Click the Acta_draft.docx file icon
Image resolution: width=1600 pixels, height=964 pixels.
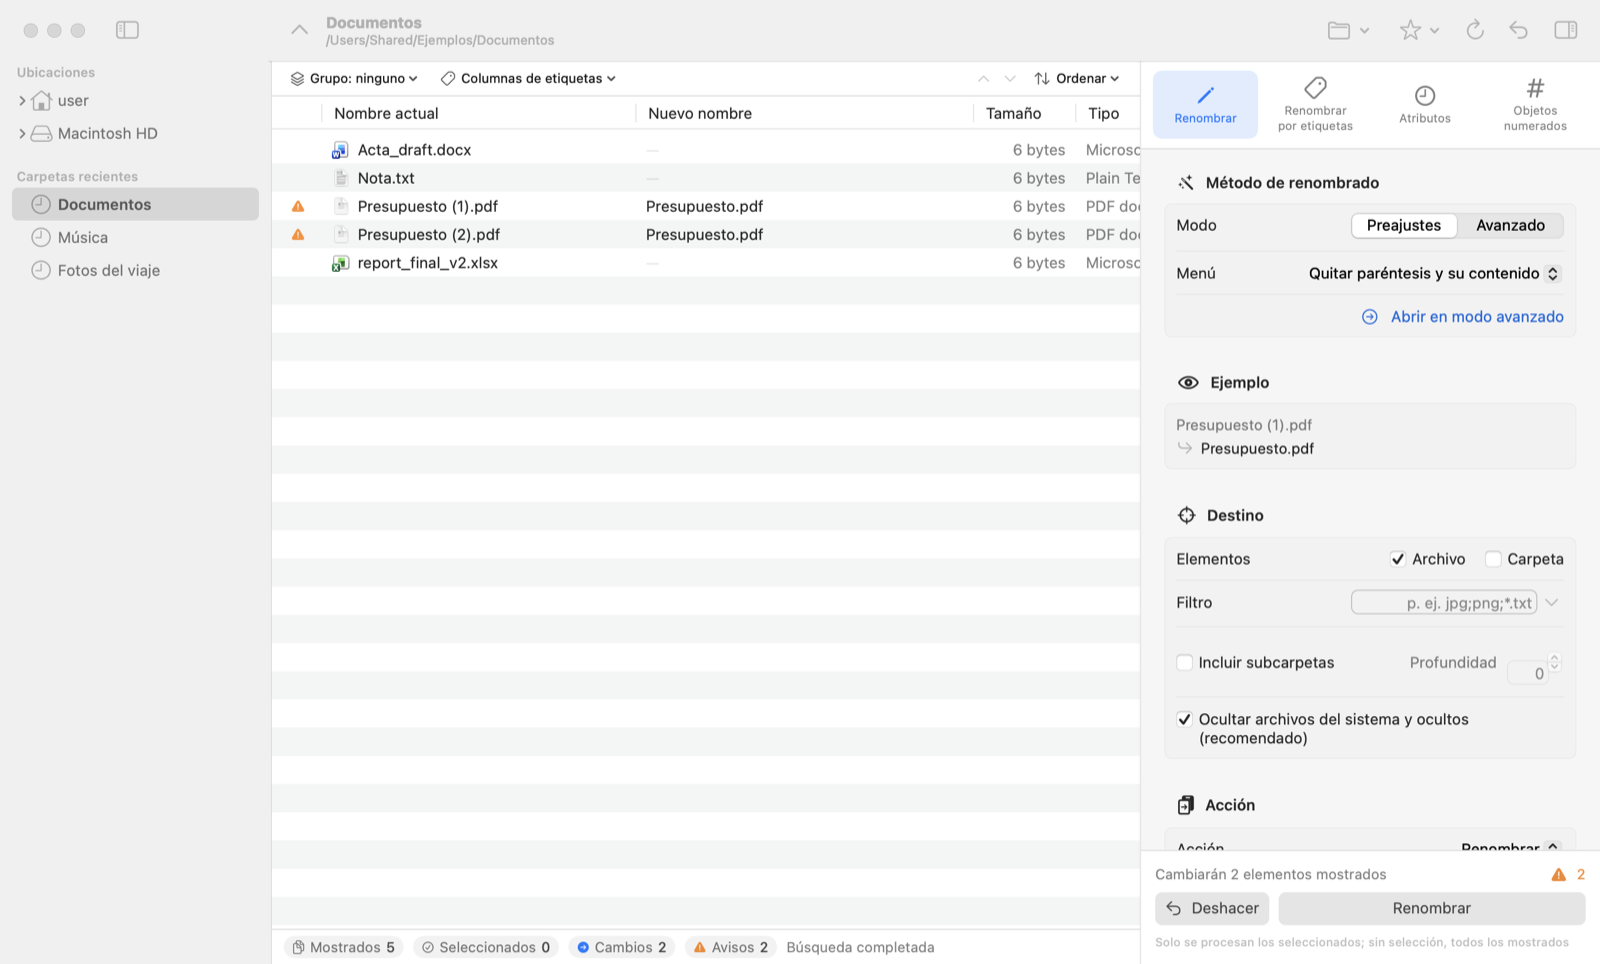[340, 150]
